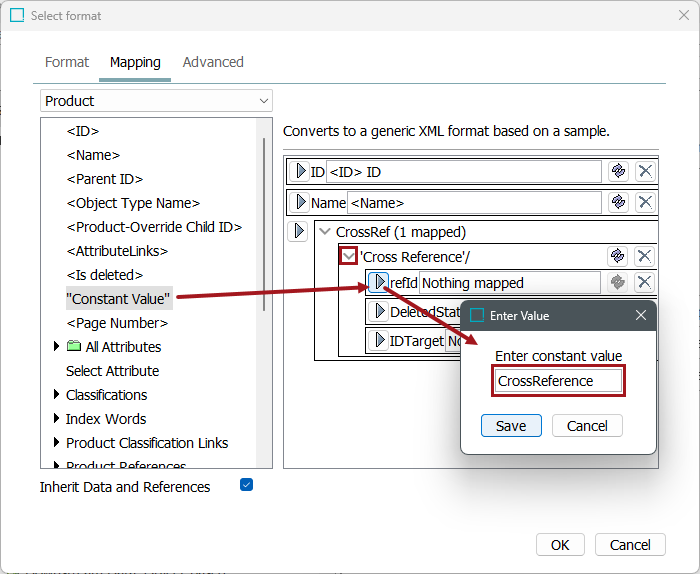Save the entered constant value

pos(511,426)
